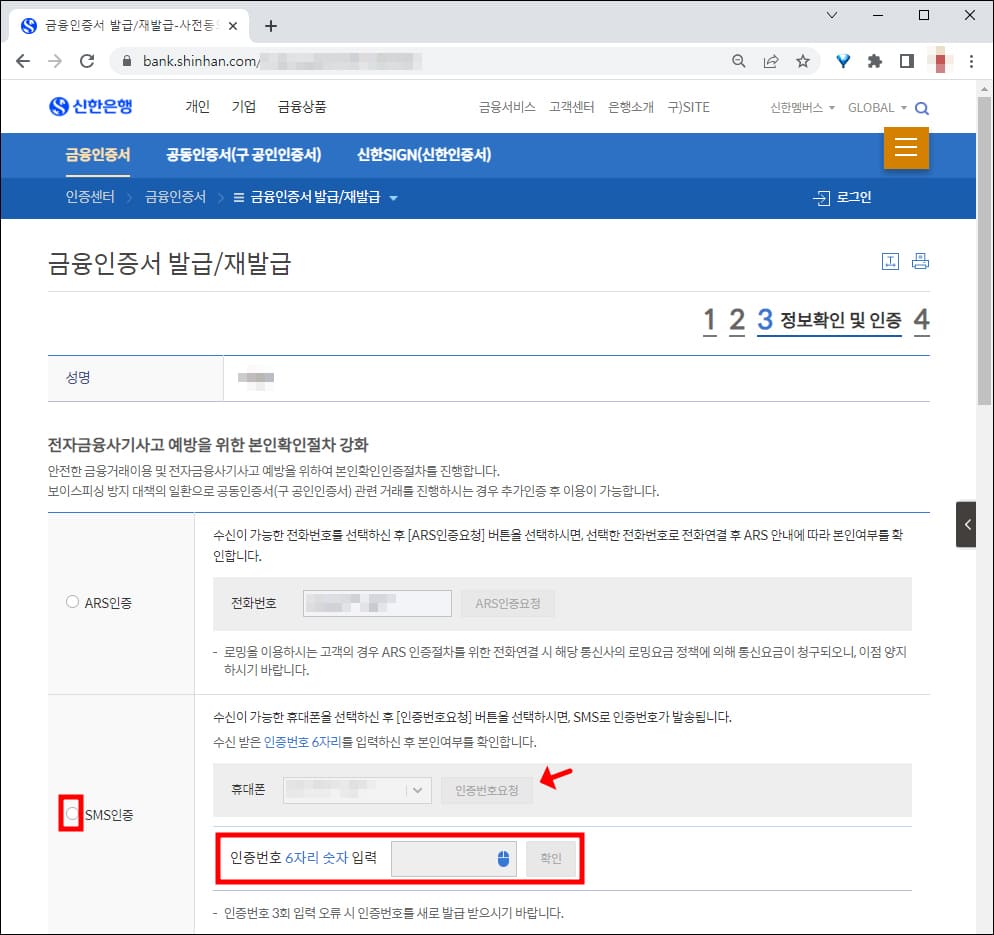This screenshot has width=994, height=935.
Task: Click the print icon near the page title
Action: (x=920, y=260)
